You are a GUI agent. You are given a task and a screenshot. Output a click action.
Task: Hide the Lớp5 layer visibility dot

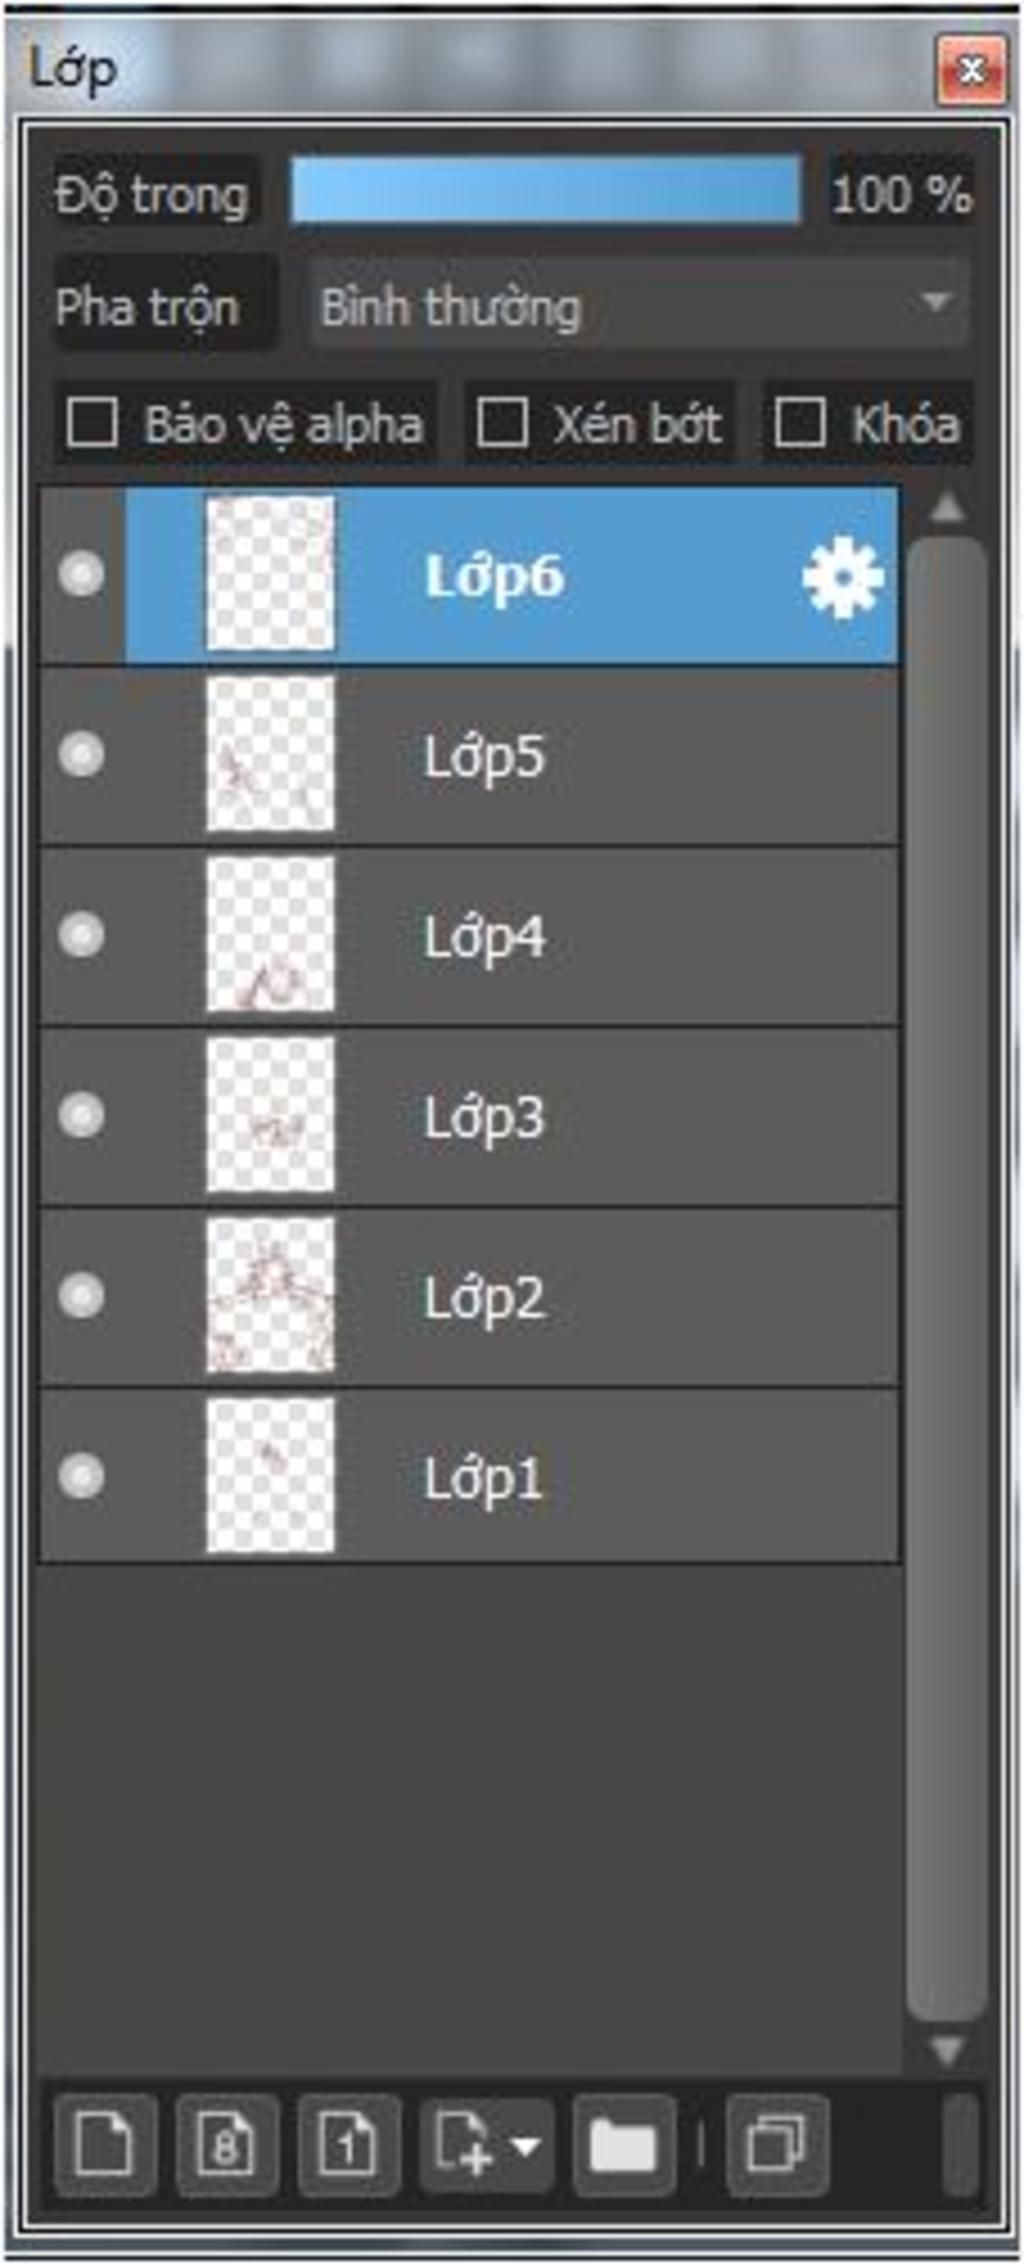coord(81,754)
